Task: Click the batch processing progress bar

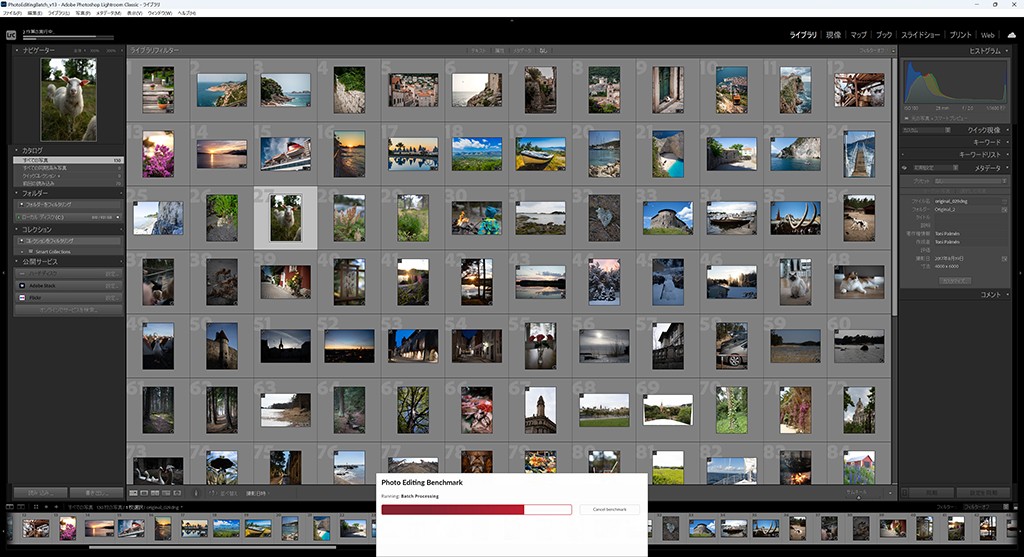Action: click(x=476, y=509)
